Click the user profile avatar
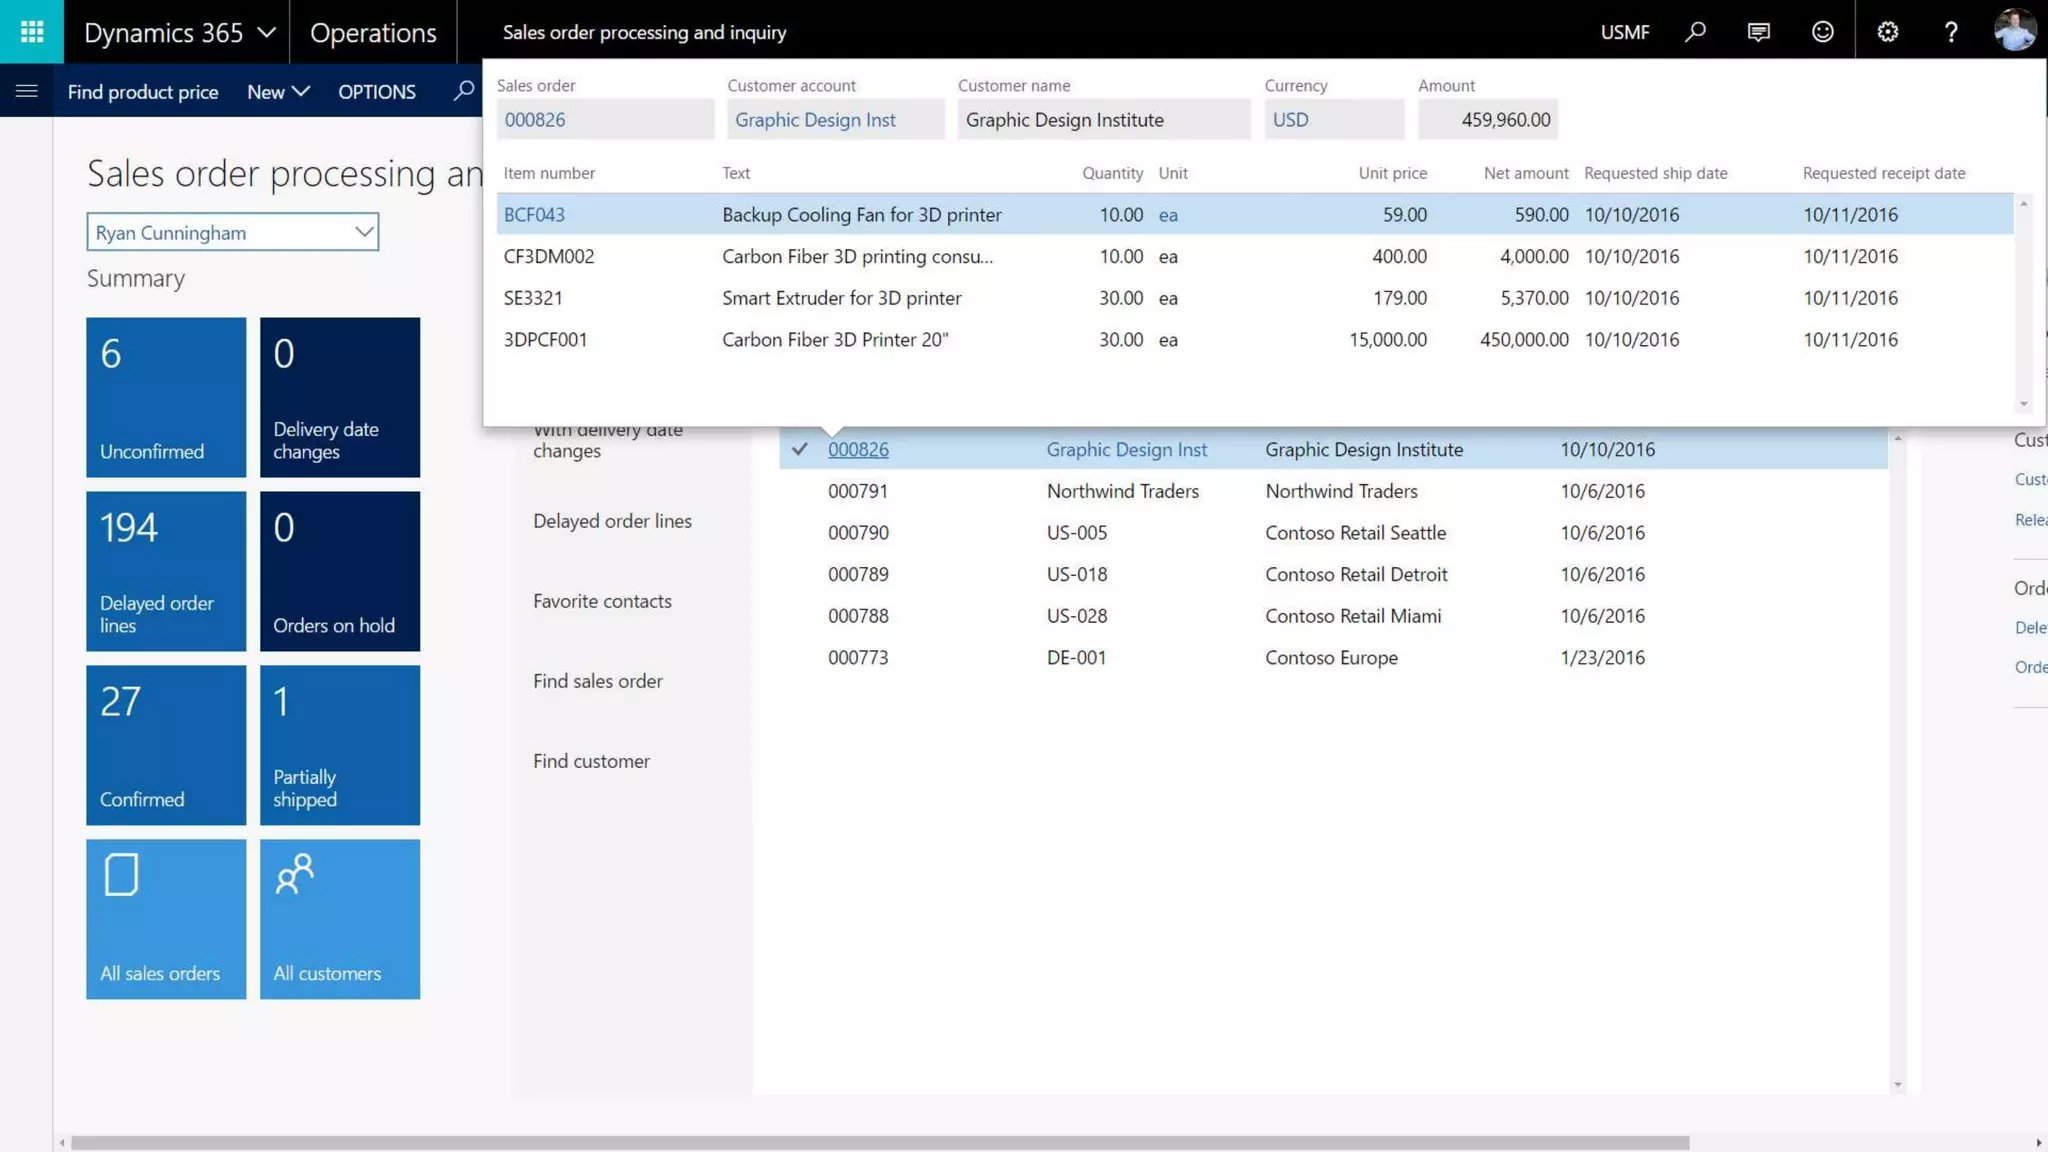 pyautogui.click(x=2014, y=30)
